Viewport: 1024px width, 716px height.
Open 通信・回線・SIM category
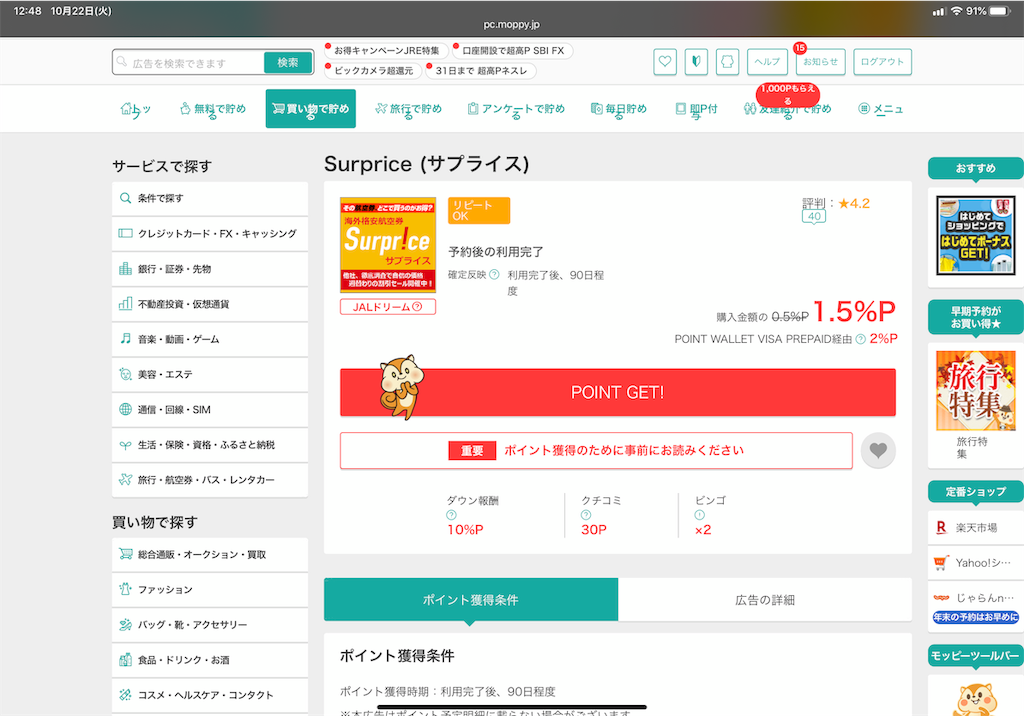(210, 410)
